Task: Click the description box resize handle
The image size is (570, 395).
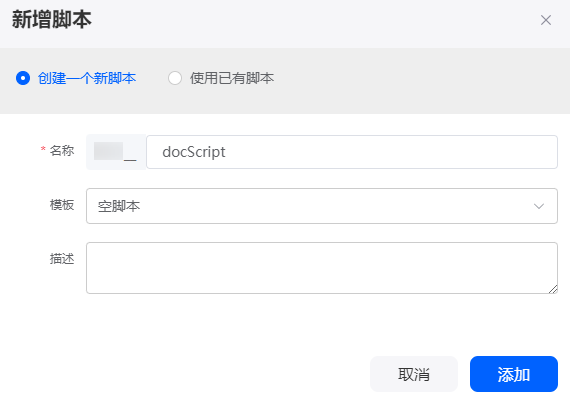Action: (x=553, y=289)
